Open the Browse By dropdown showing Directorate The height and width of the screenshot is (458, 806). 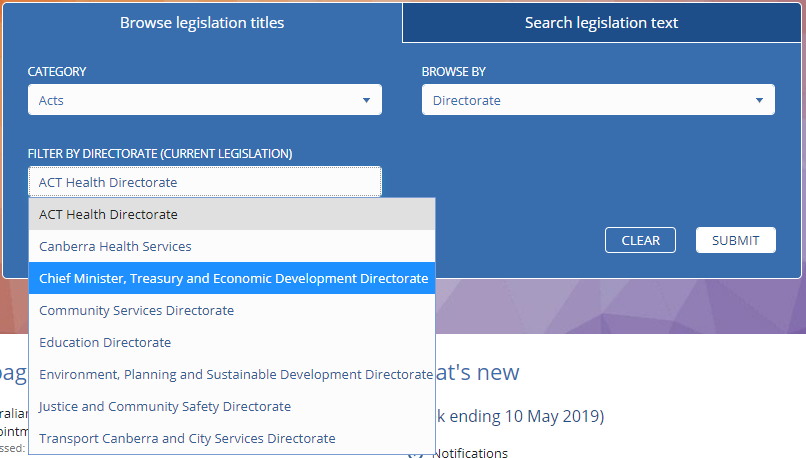coord(598,100)
